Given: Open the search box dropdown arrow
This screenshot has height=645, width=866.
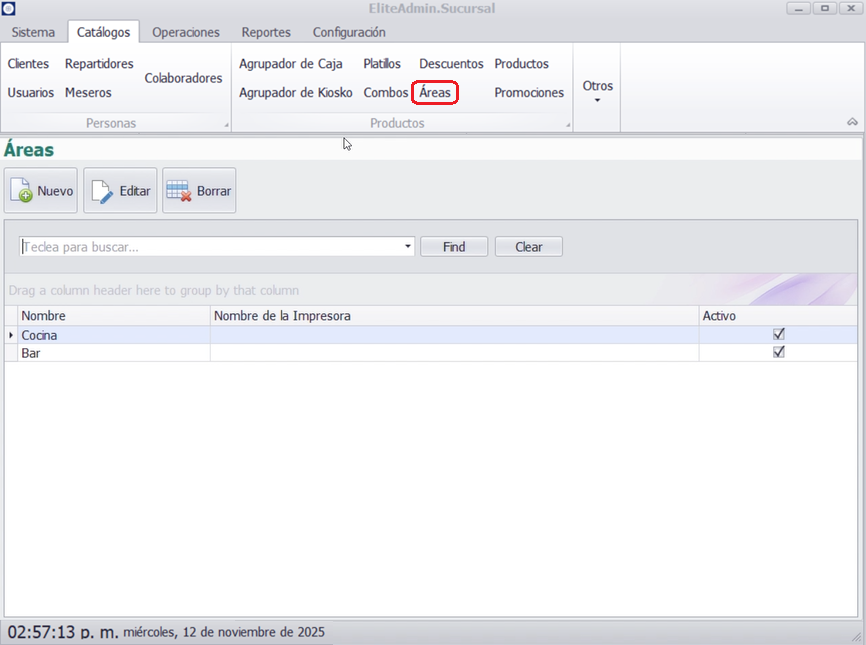Looking at the screenshot, I should 408,246.
